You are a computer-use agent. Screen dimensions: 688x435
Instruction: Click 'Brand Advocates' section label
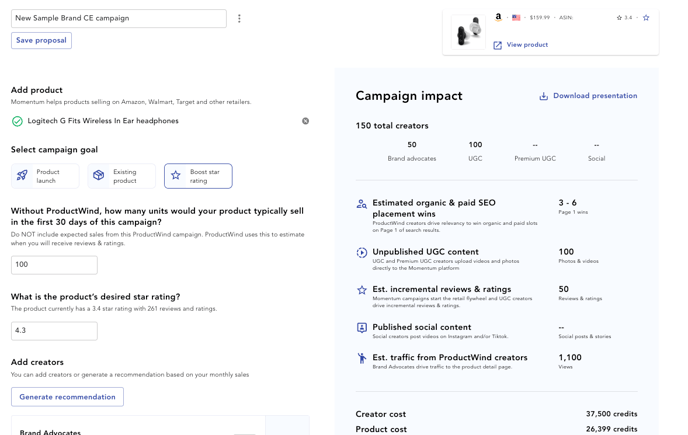[x=50, y=432]
